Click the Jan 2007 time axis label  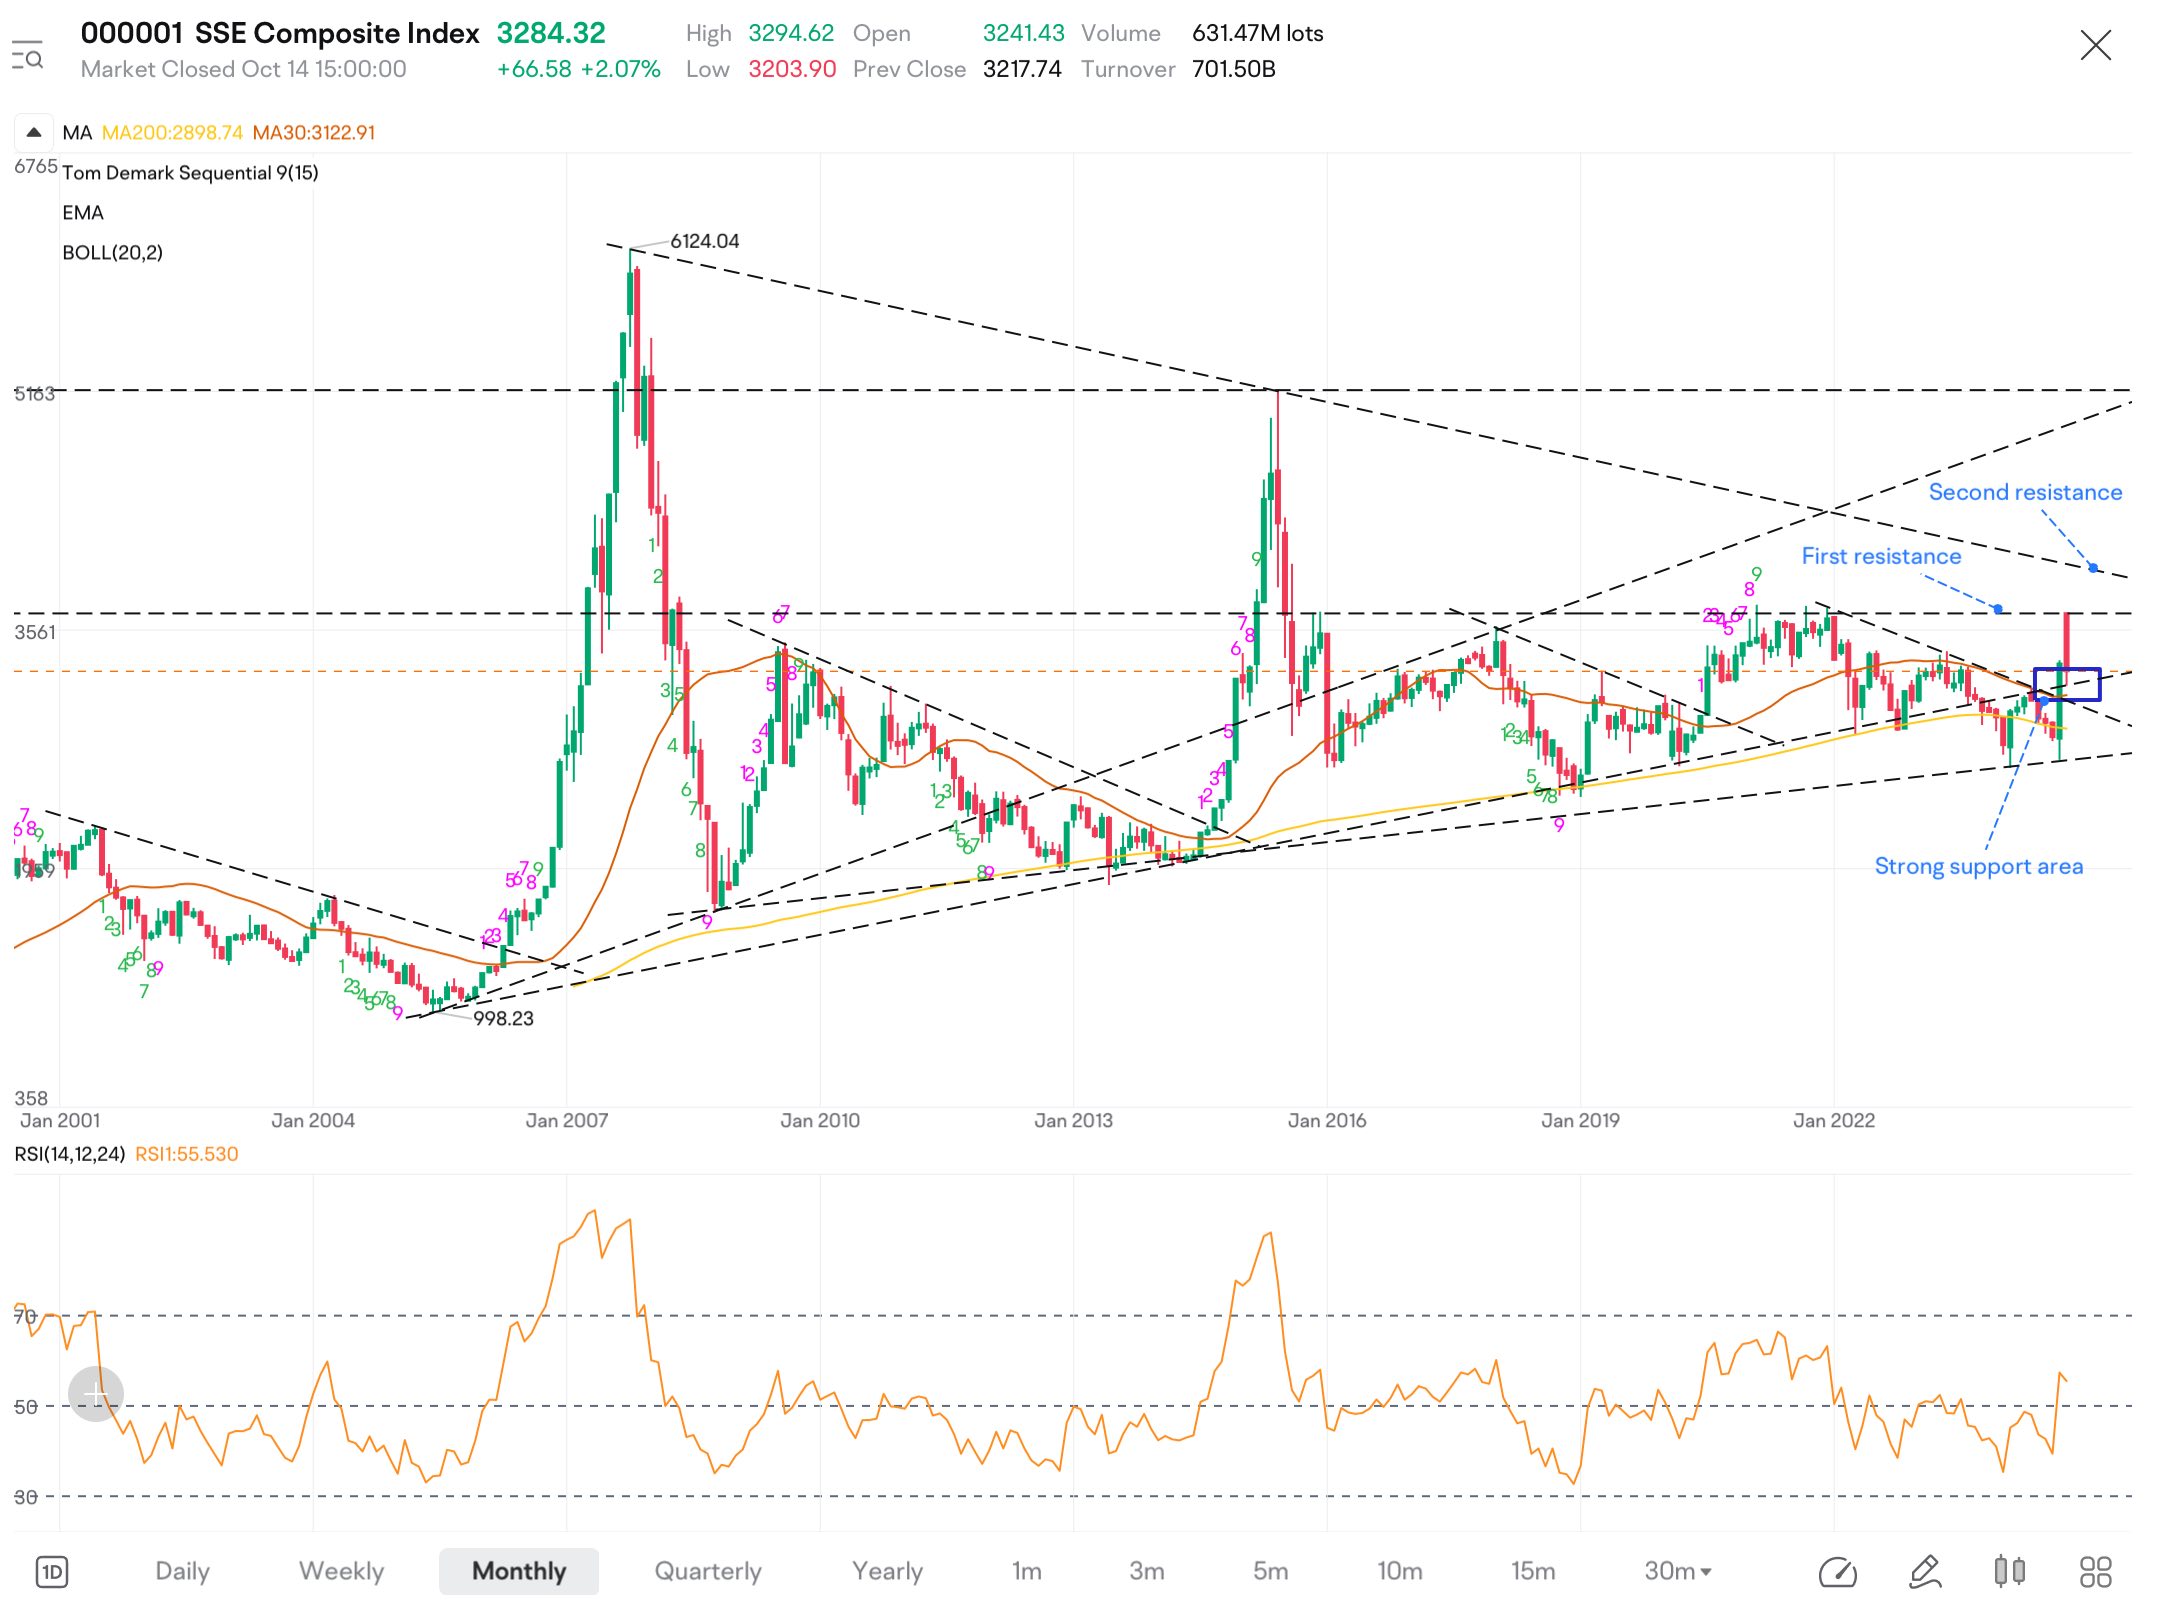point(567,1120)
